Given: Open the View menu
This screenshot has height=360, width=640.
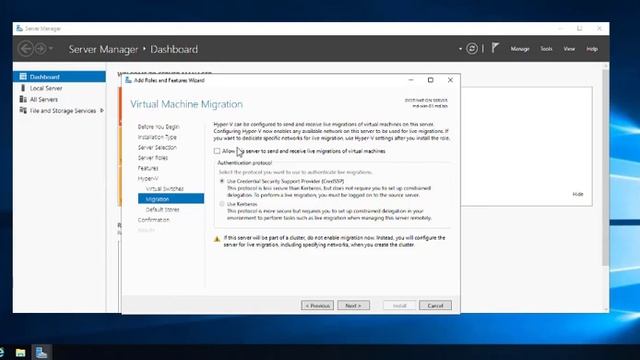Looking at the screenshot, I should point(569,49).
